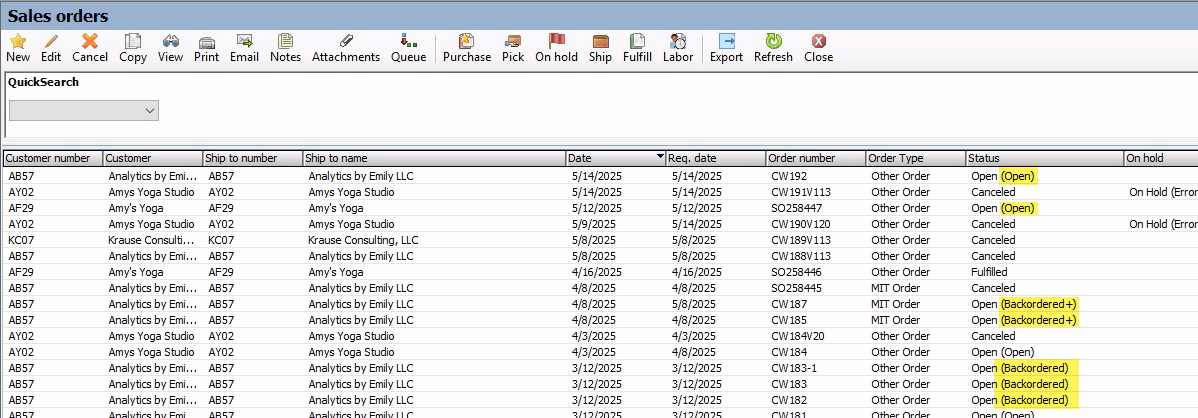Click Req. date 4/8/2025 in CW184 row
This screenshot has height=418, width=1198.
tap(716, 352)
